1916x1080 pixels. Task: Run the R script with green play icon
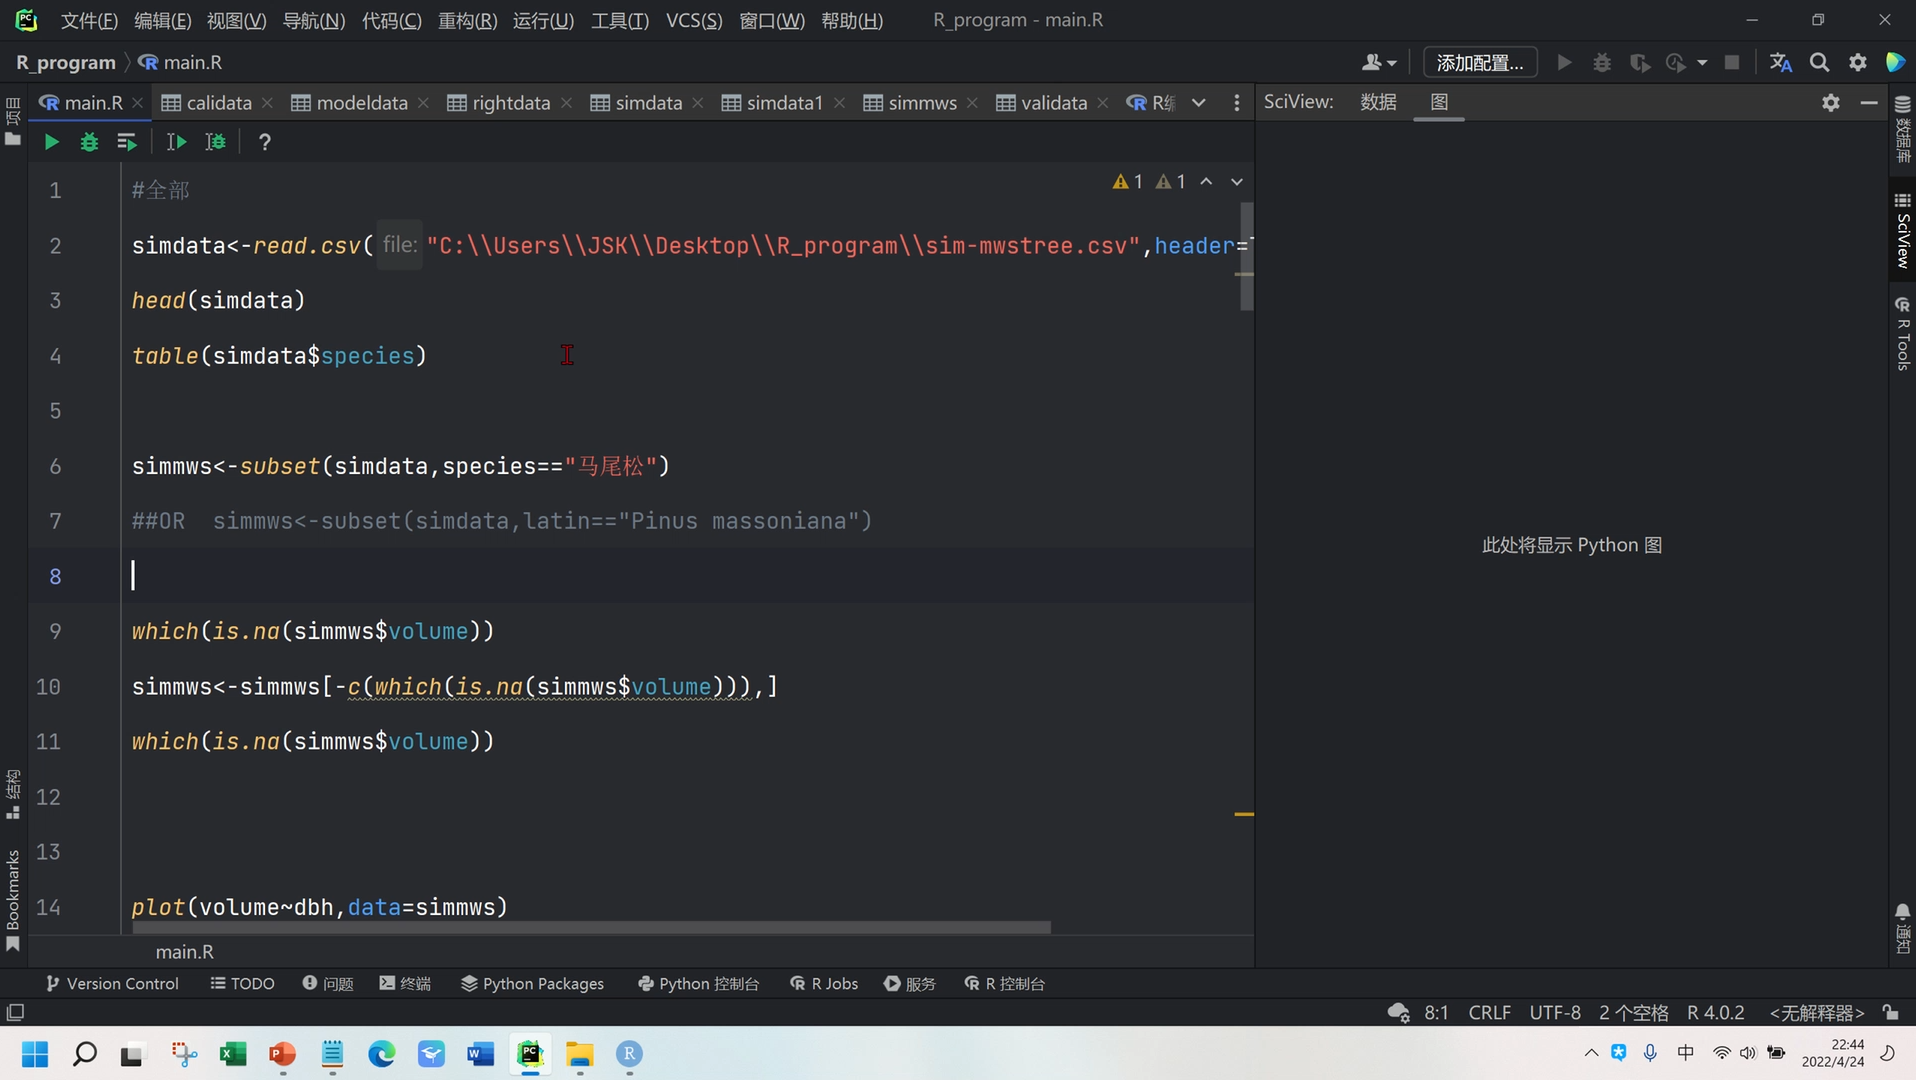tap(51, 142)
